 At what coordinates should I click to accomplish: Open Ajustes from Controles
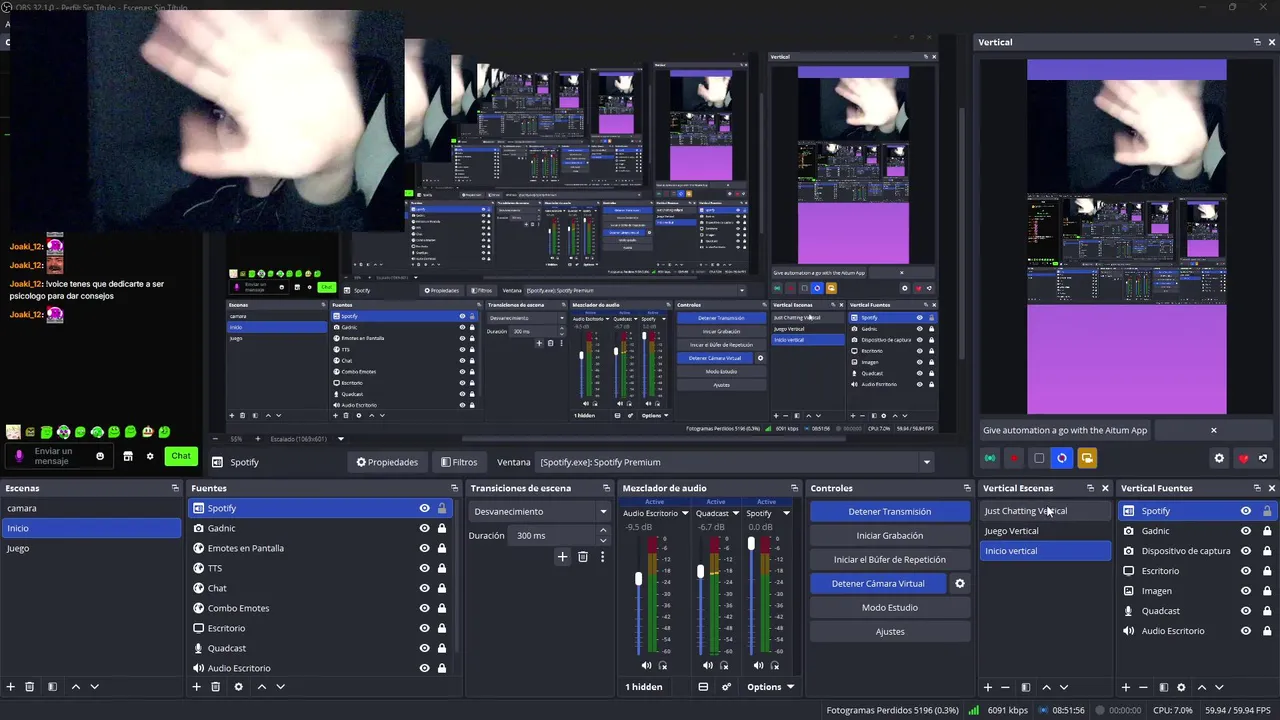pos(890,631)
